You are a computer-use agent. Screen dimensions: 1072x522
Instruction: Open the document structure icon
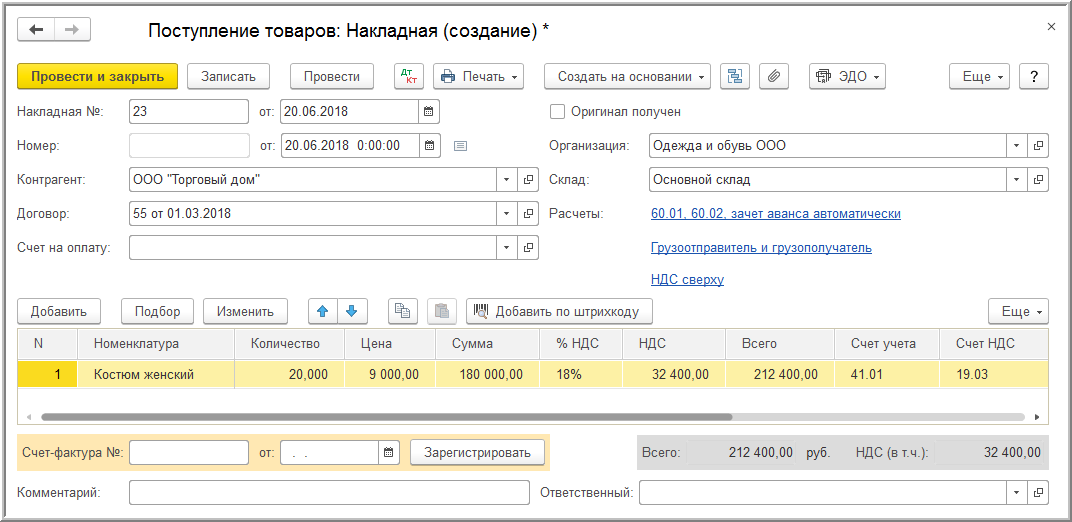point(735,76)
